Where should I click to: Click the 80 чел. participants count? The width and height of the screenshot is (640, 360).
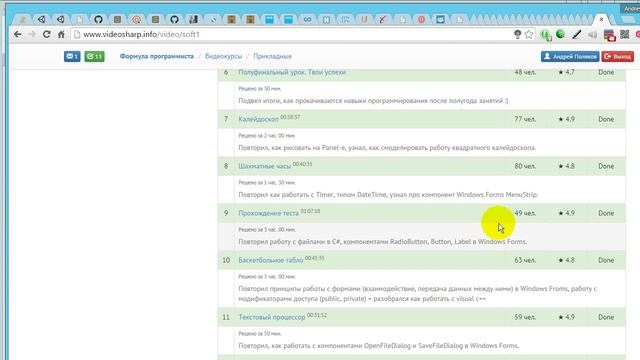point(525,166)
